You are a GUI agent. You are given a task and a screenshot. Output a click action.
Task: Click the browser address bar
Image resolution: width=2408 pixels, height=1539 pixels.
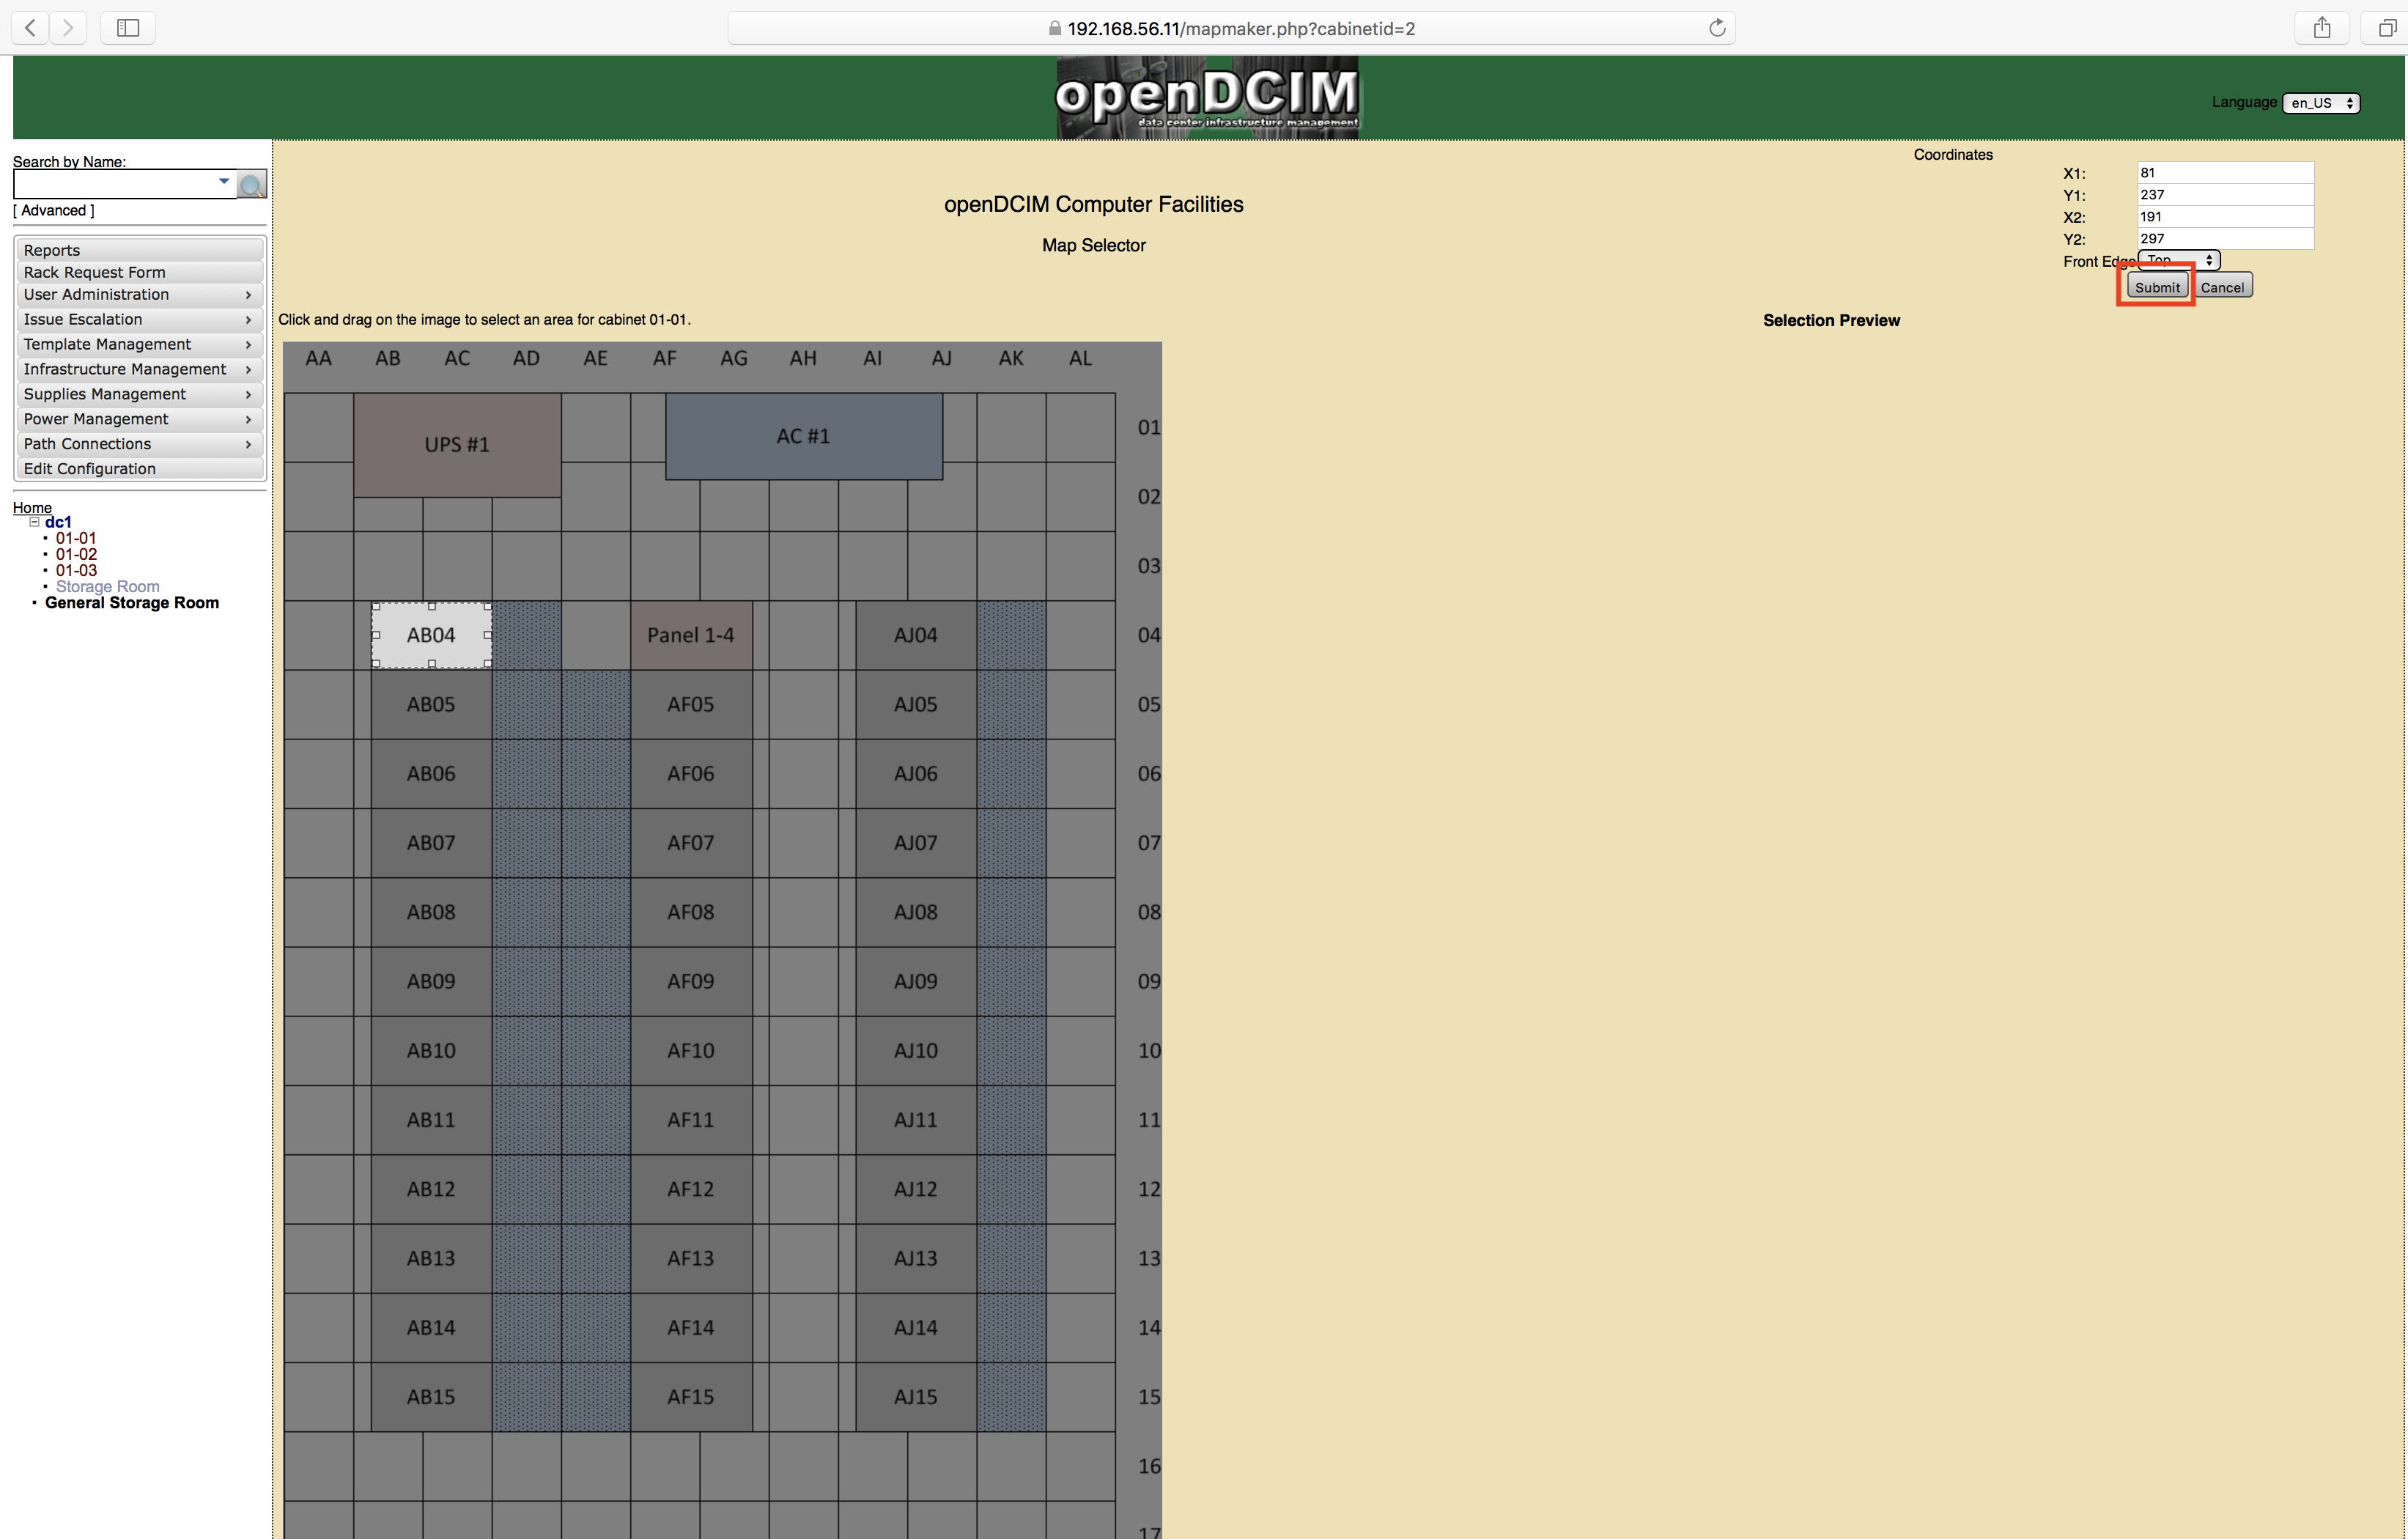1231,28
